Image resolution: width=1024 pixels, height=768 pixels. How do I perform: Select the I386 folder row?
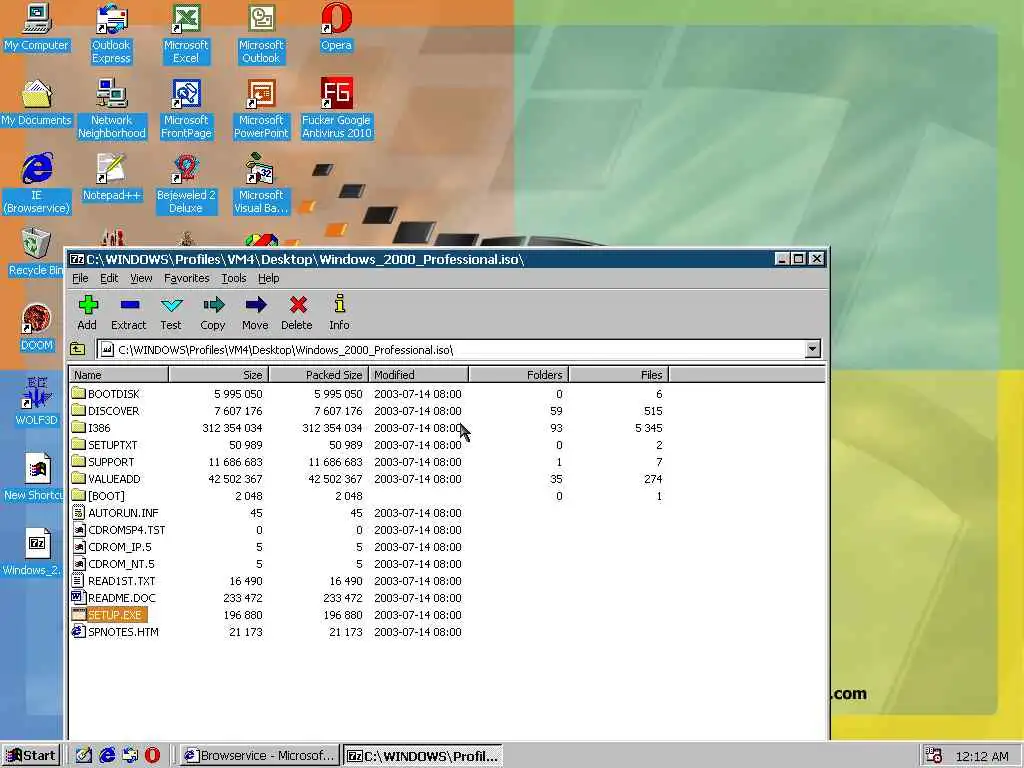367,428
